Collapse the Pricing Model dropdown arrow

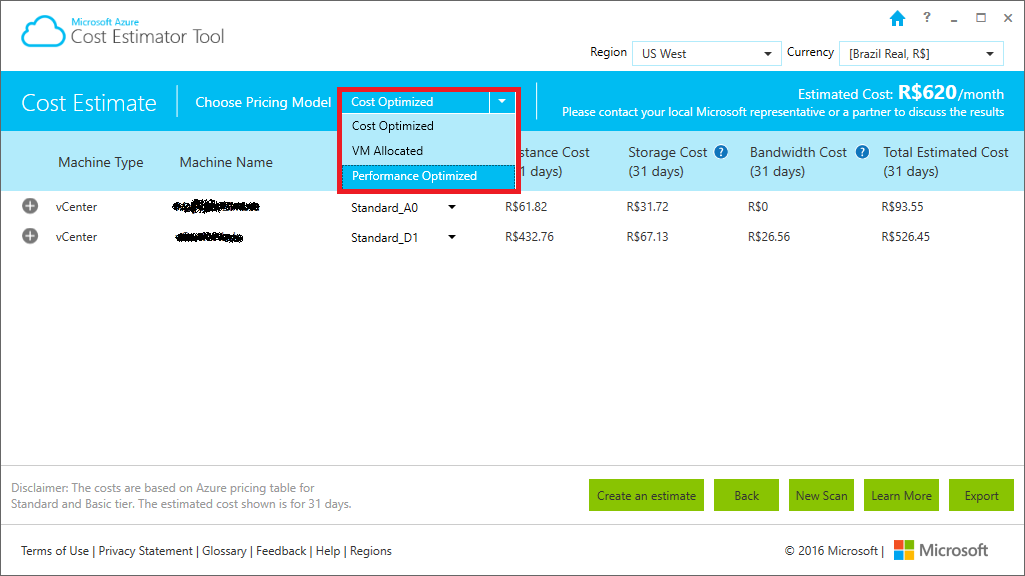pos(502,101)
